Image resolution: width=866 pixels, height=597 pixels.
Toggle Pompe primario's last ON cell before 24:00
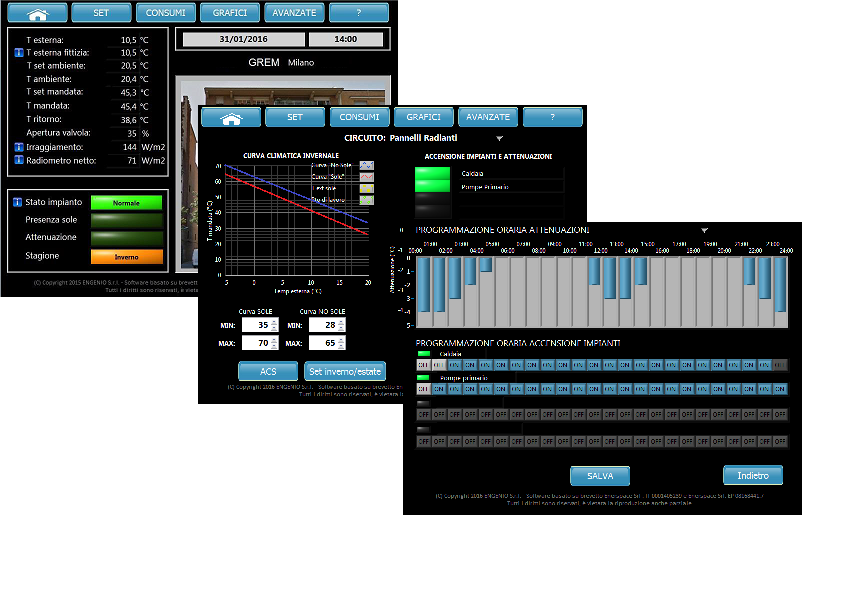(780, 389)
